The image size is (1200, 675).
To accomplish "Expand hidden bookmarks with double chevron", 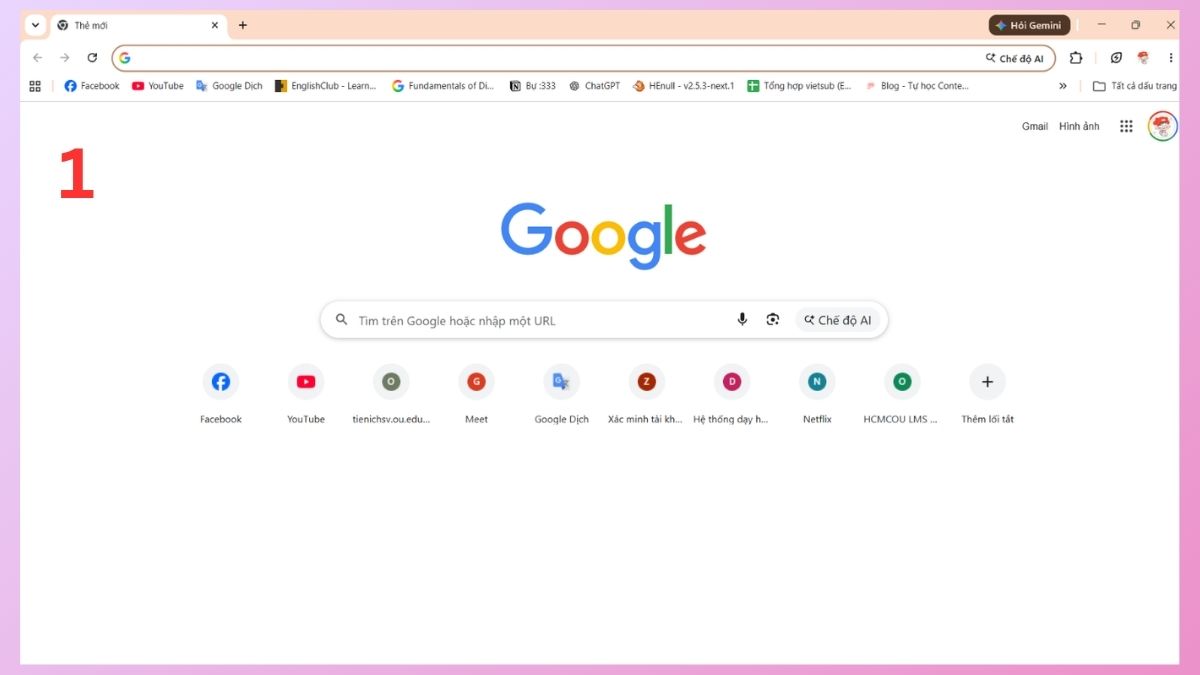I will [x=1063, y=86].
